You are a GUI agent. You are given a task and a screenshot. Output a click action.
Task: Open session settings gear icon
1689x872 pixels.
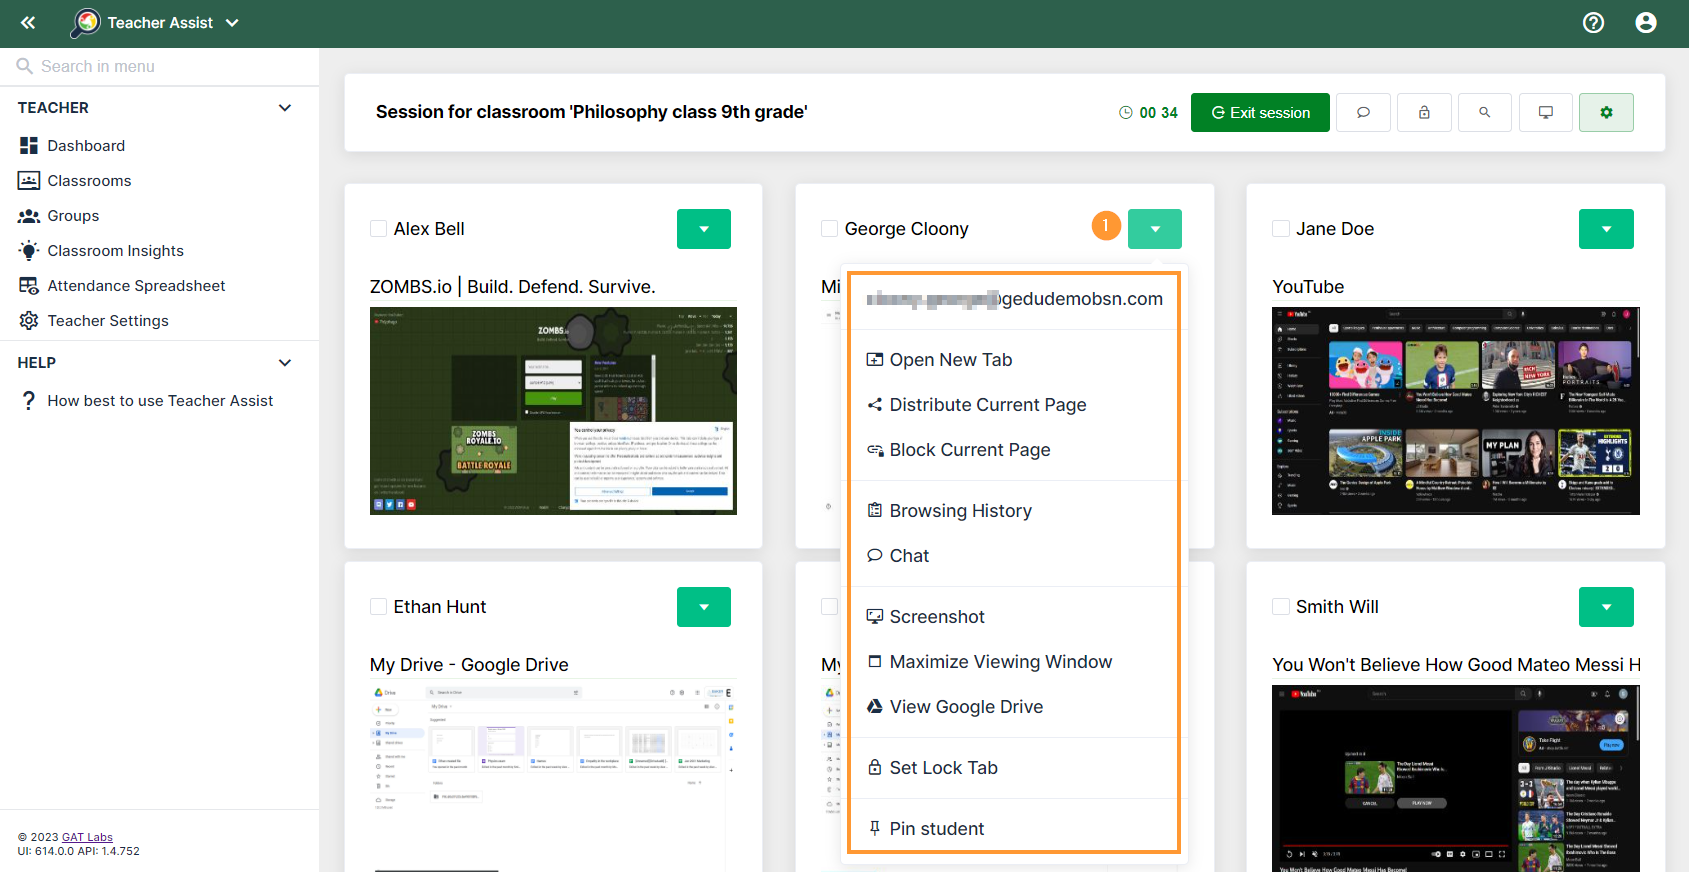tap(1606, 113)
